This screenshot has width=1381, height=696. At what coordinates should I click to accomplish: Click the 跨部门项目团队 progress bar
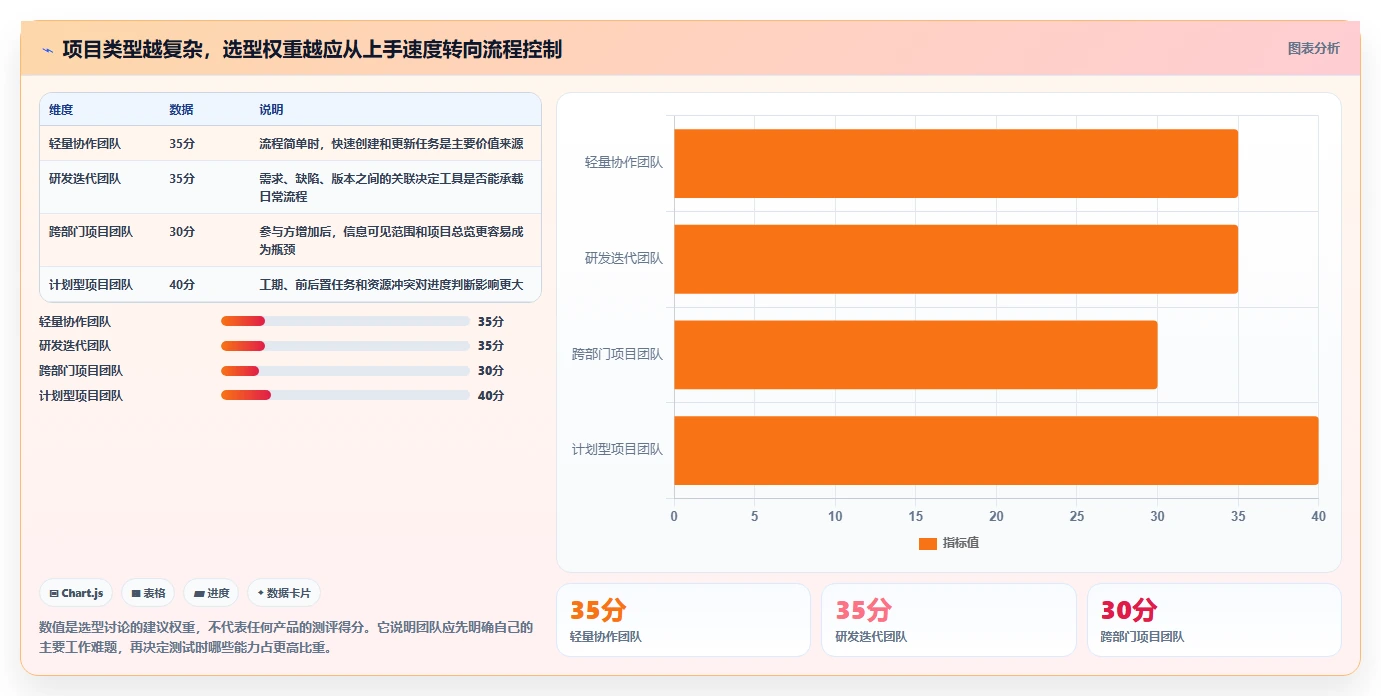pos(345,371)
